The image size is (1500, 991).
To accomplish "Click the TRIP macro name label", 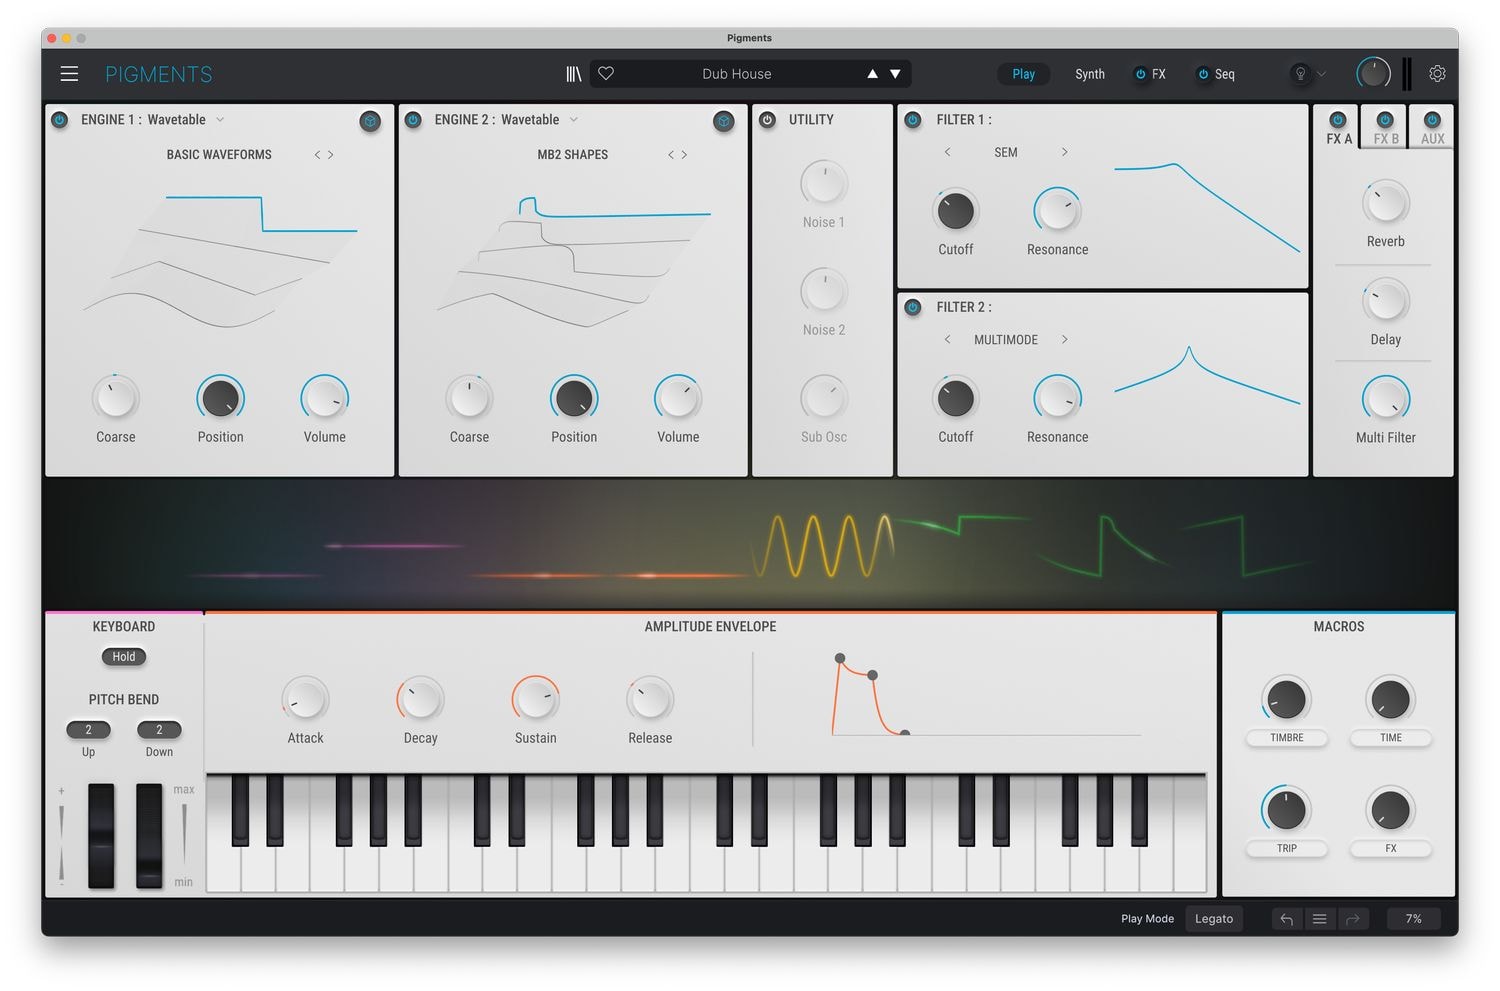I will 1287,848.
